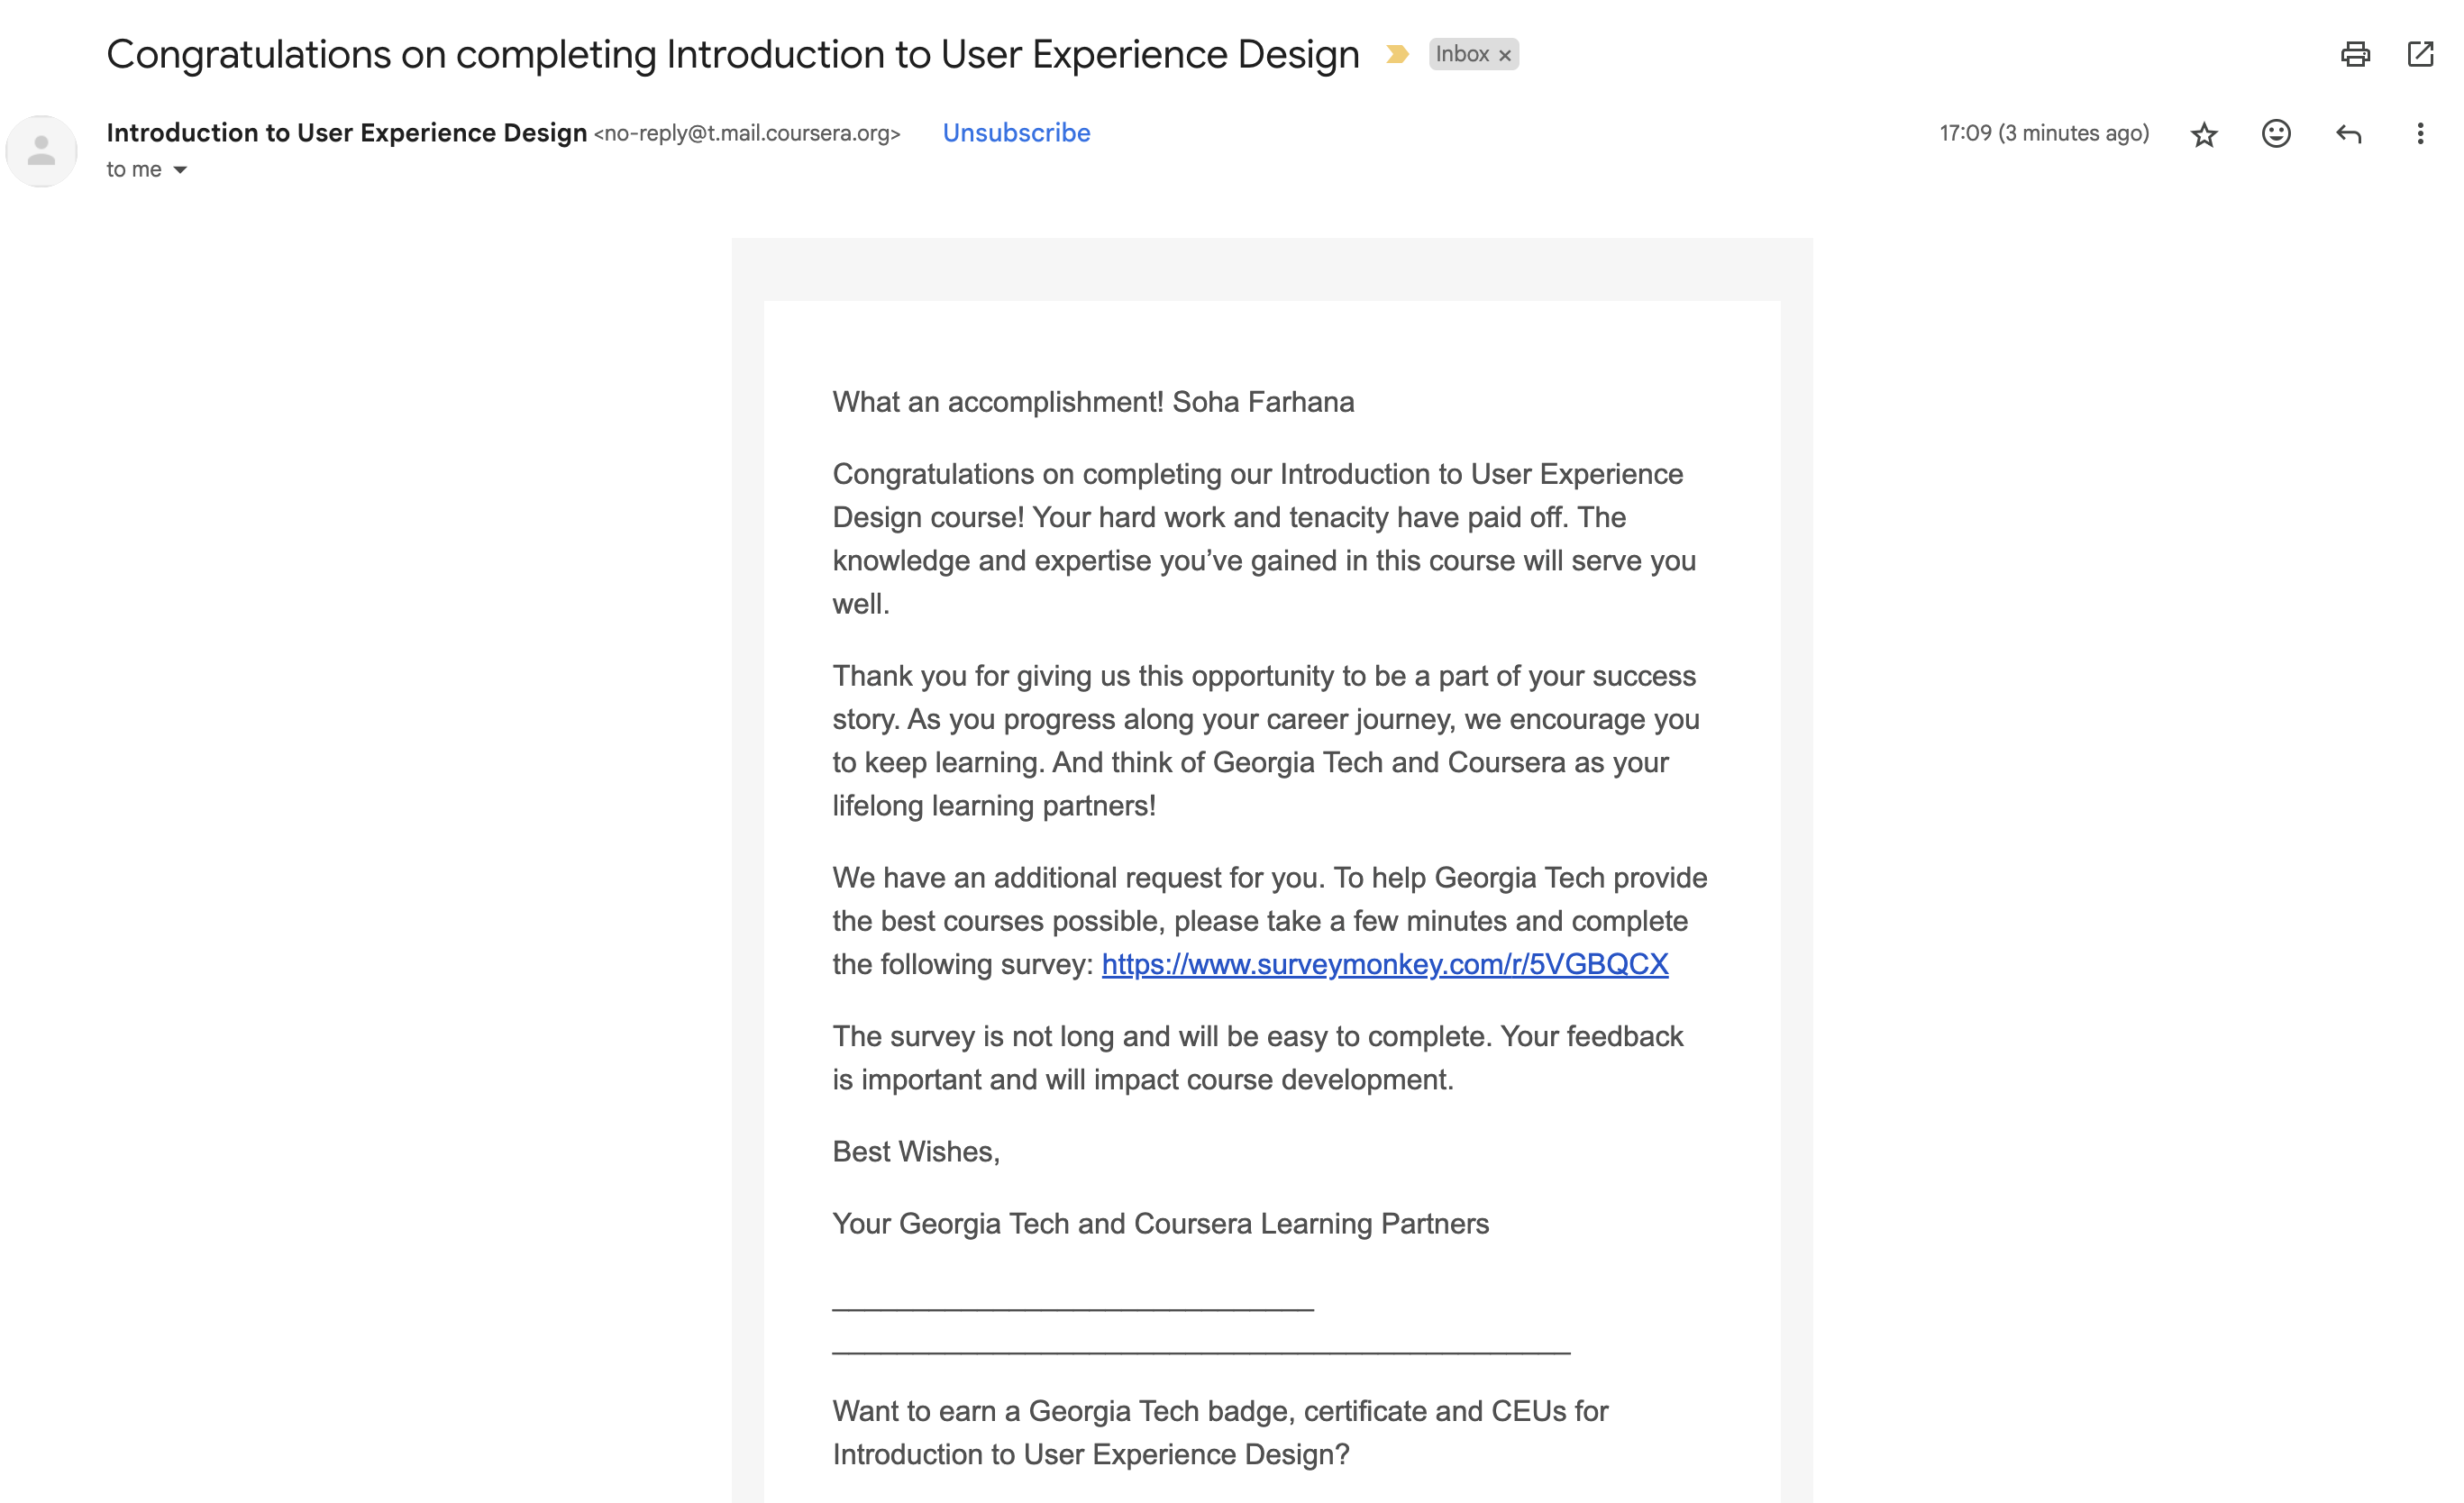
Task: Toggle the yellow importance marker
Action: coord(1397,54)
